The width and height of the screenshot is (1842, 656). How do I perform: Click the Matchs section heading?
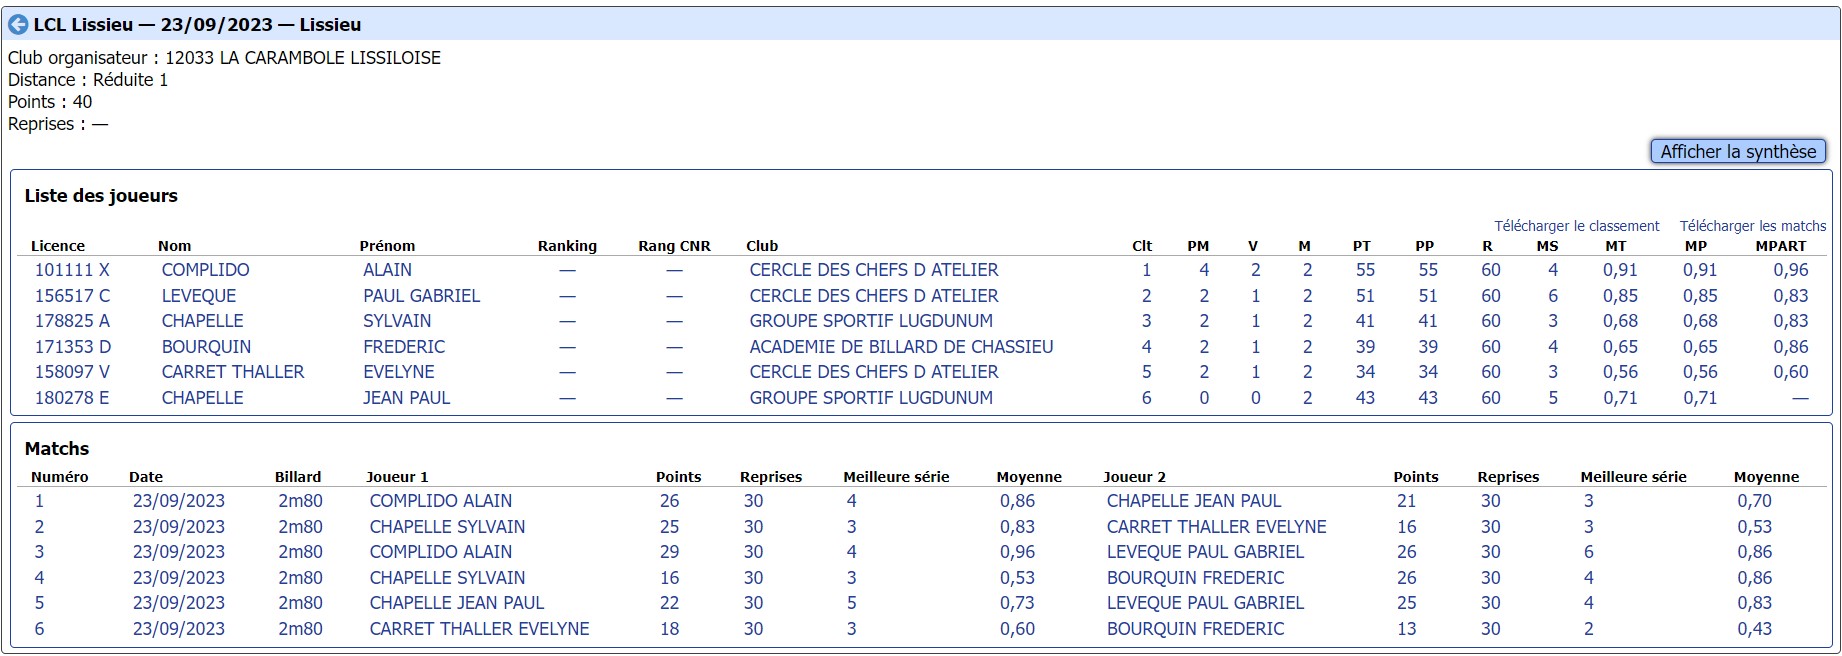pyautogui.click(x=57, y=449)
